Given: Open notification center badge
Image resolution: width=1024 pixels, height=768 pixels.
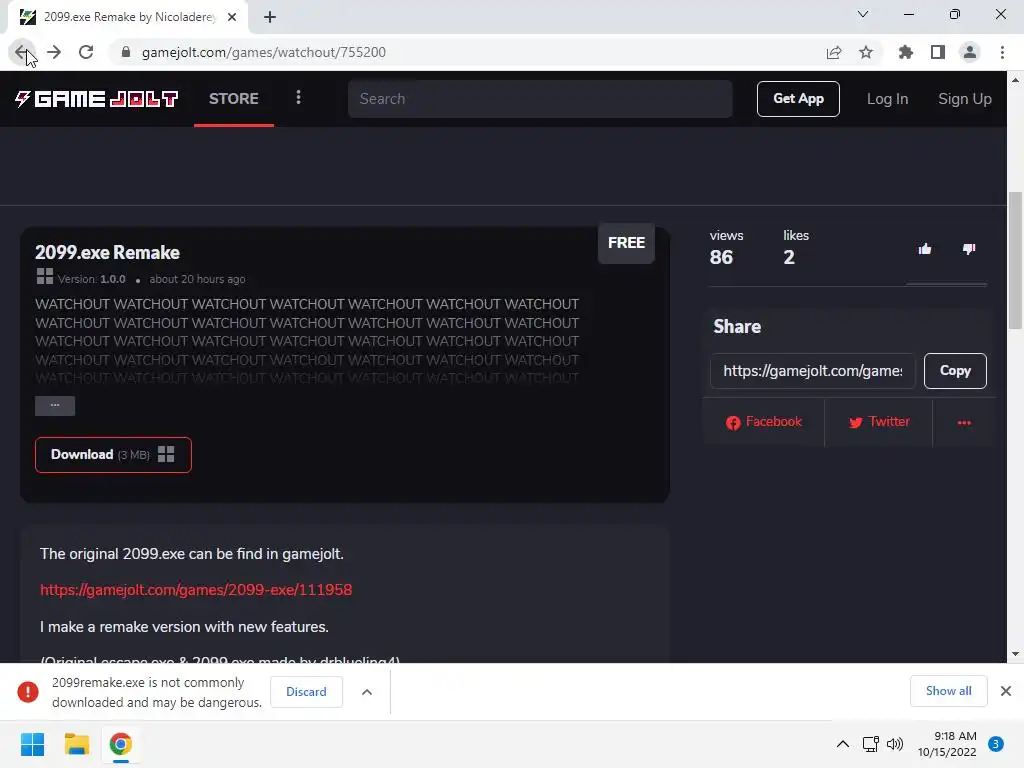Looking at the screenshot, I should click(x=996, y=744).
